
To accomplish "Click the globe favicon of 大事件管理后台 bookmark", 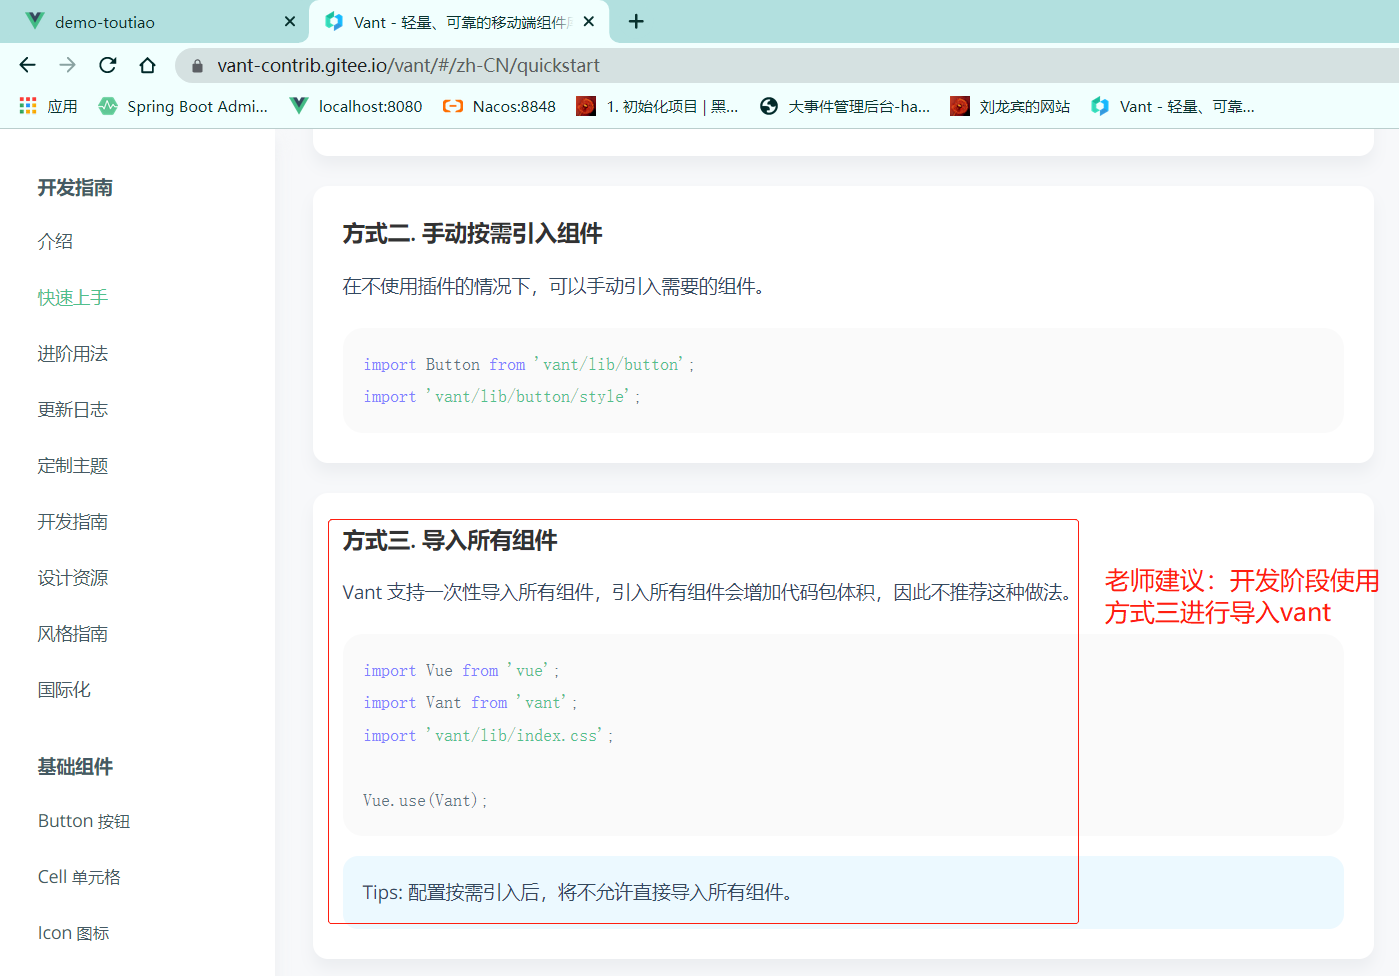I will (769, 106).
